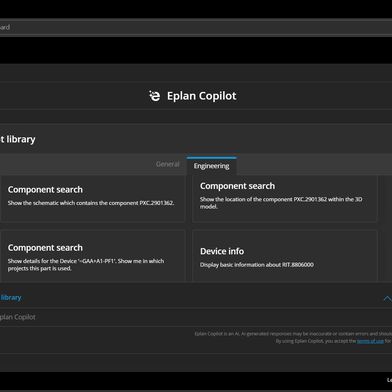Screen dimensions: 392x392
Task: Click the blue library link label
Action: [x=11, y=298]
